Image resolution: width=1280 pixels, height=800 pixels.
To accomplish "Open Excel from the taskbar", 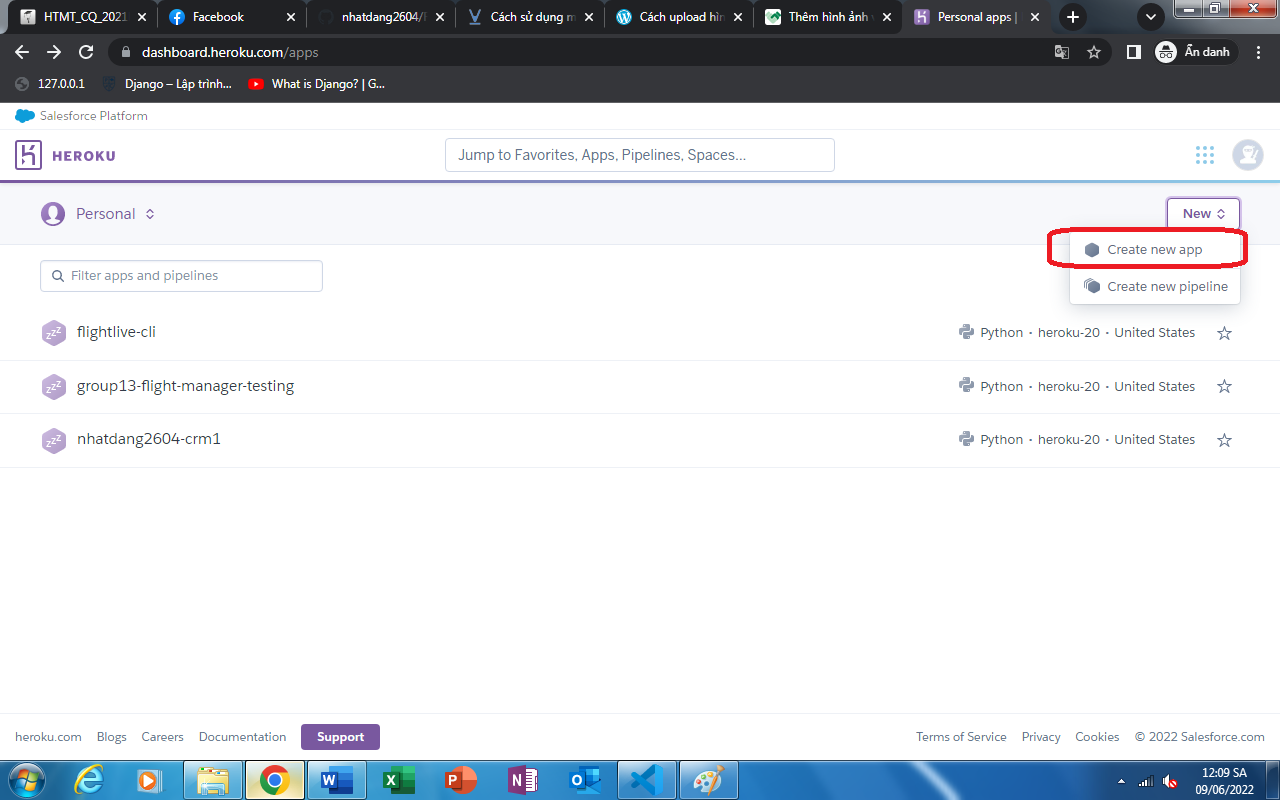I will click(x=399, y=780).
